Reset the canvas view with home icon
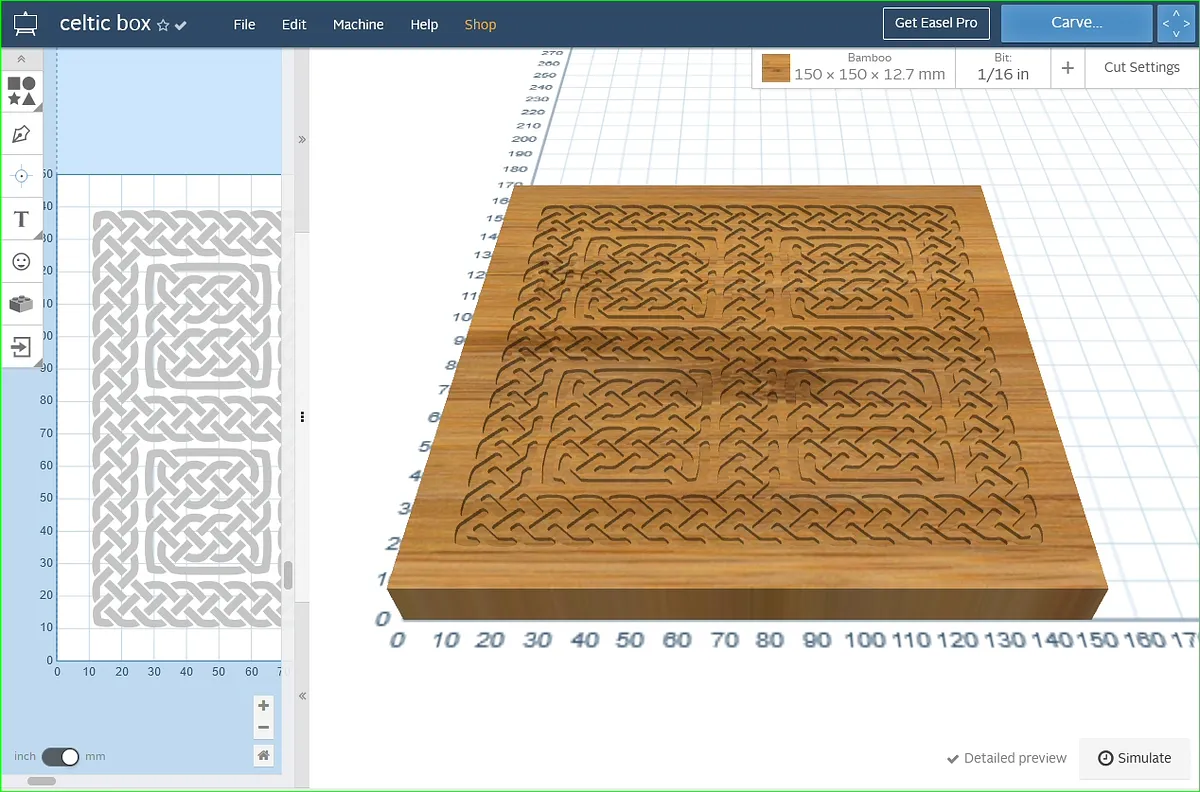1200x792 pixels. pos(263,755)
